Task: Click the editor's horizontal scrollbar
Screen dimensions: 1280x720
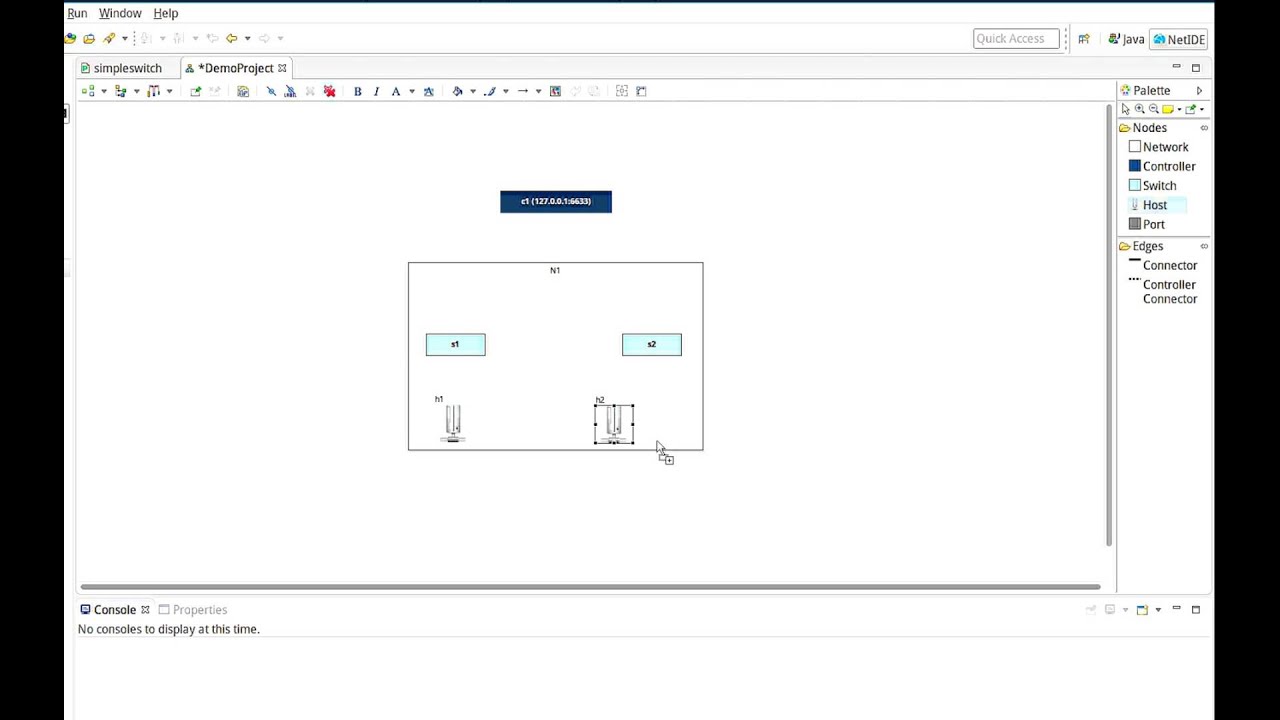Action: tap(590, 587)
